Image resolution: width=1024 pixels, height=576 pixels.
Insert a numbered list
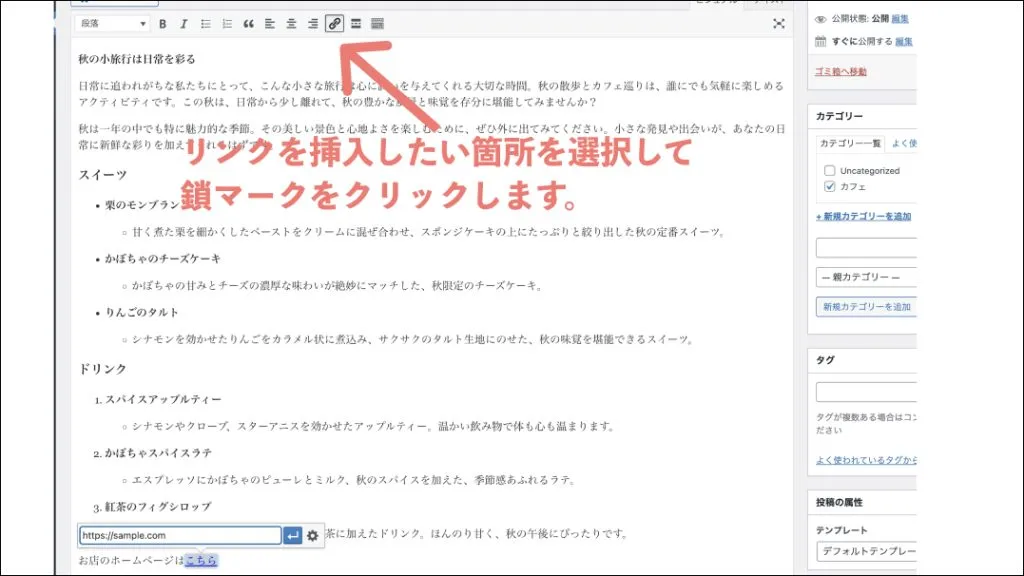[227, 24]
